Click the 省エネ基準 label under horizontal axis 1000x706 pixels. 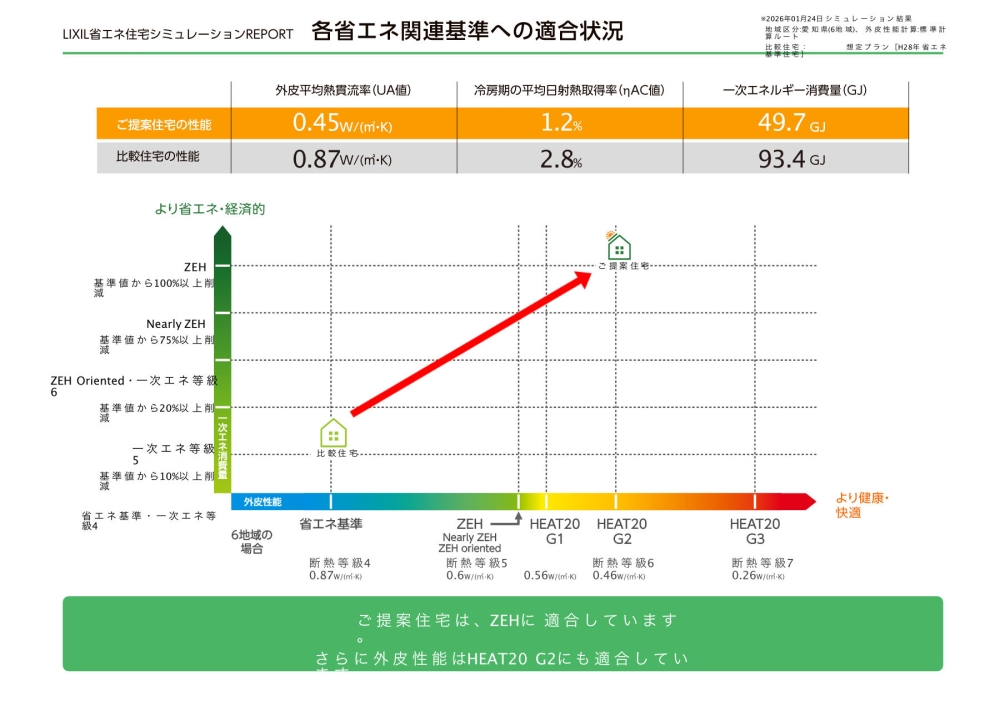(x=331, y=524)
